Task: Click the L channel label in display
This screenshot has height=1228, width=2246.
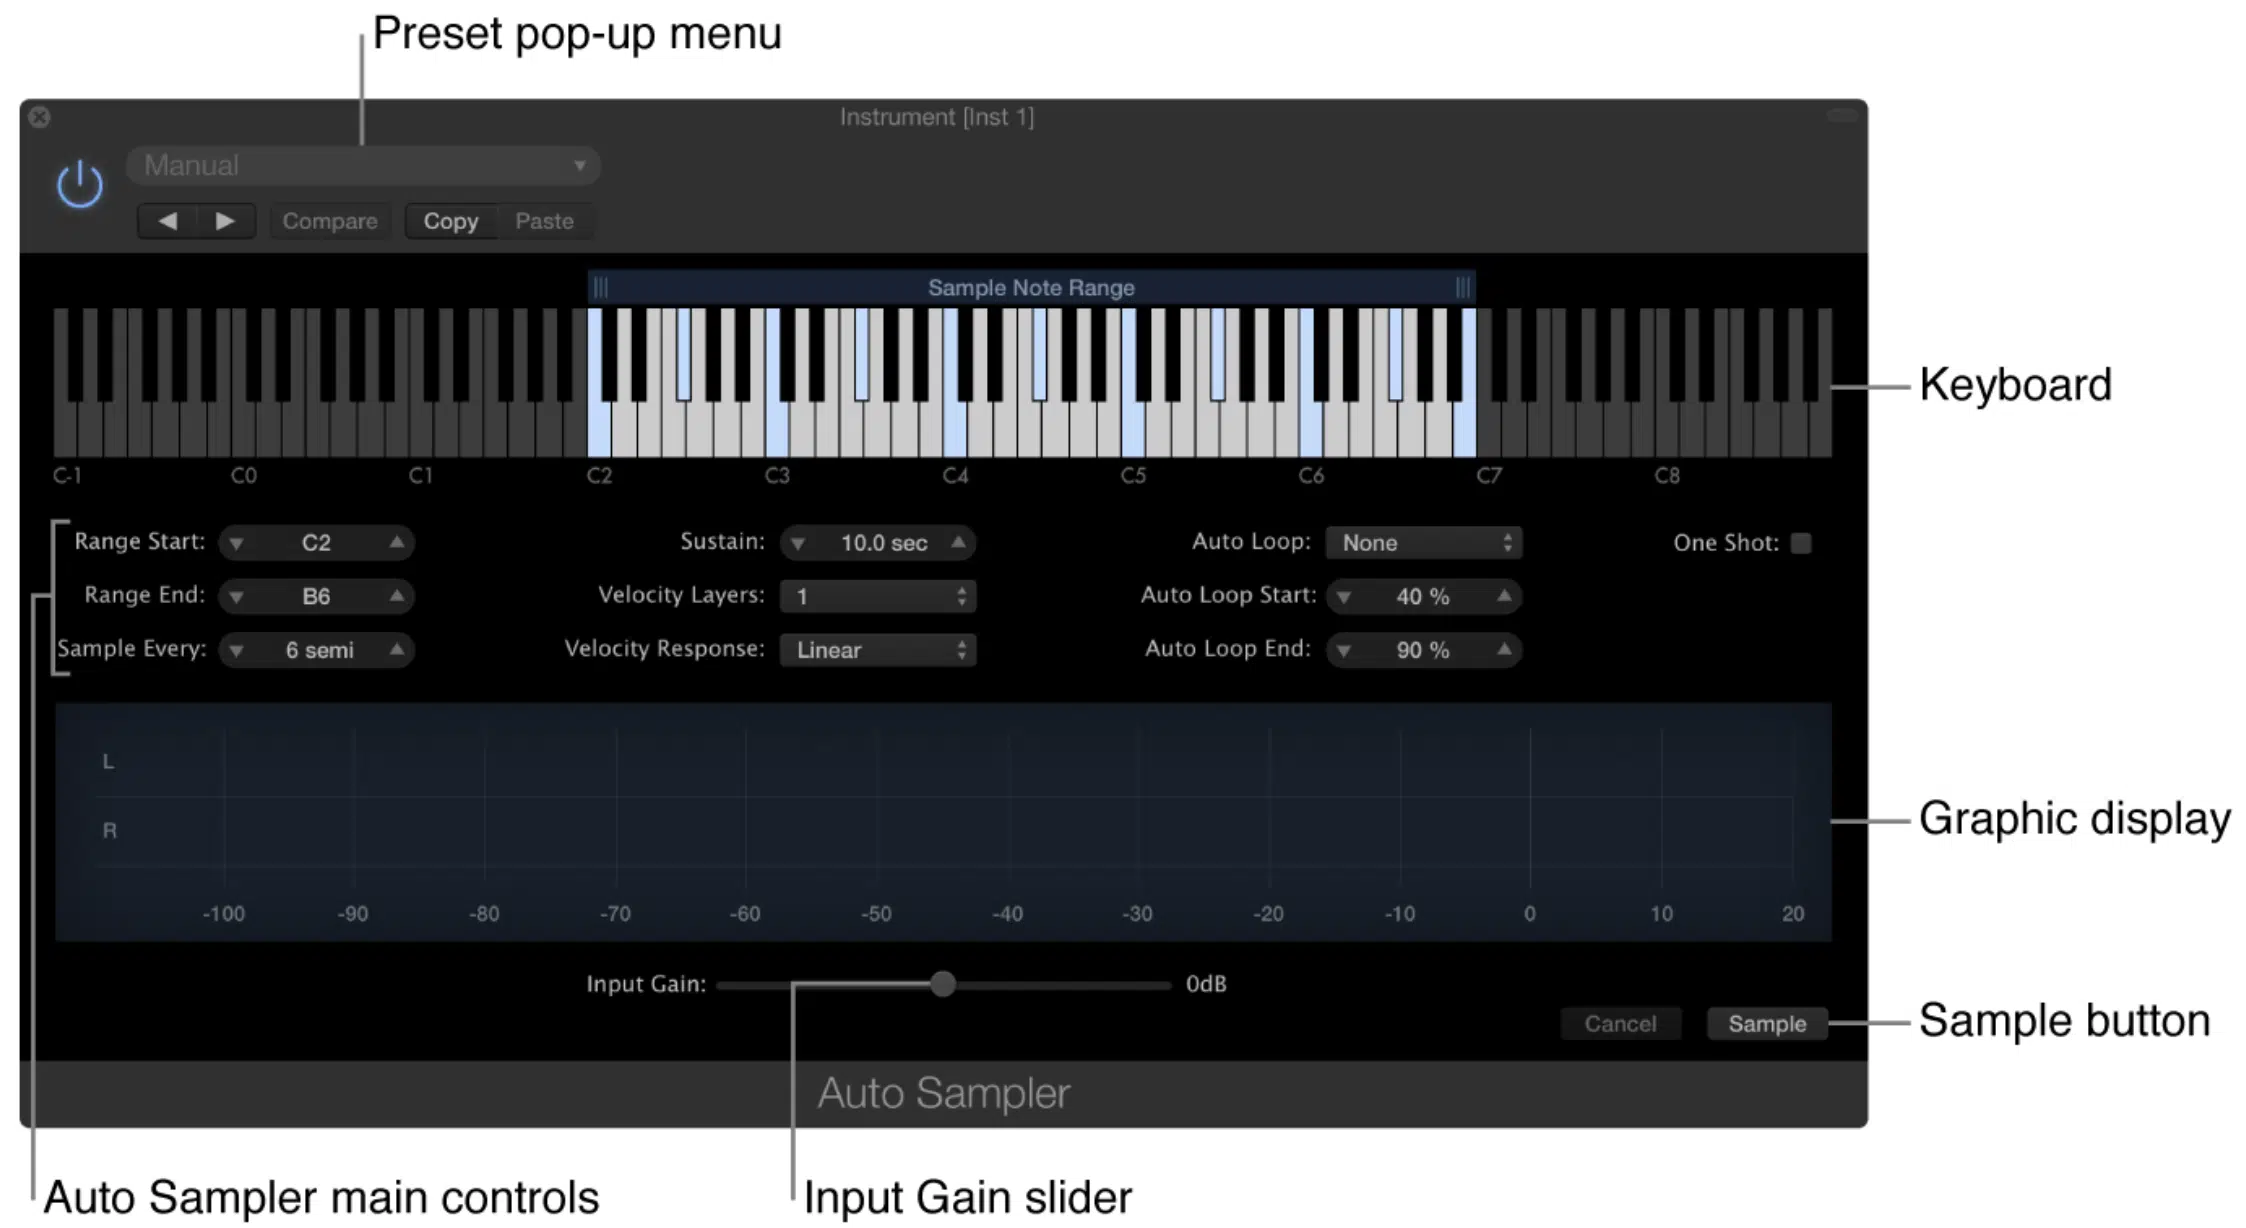Action: point(109,762)
